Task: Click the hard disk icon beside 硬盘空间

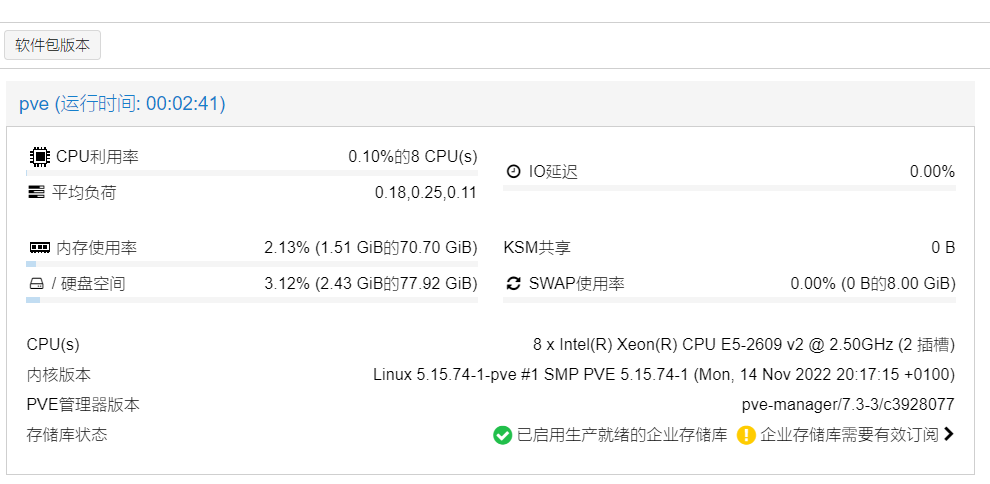Action: coord(36,284)
